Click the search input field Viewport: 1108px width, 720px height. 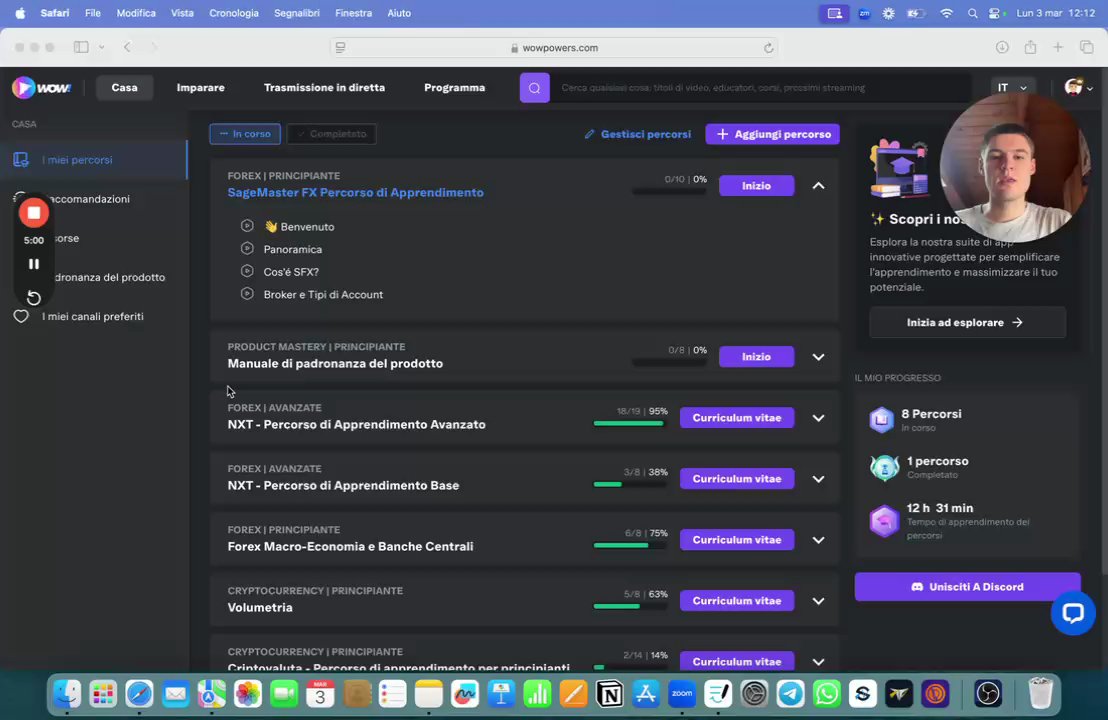pyautogui.click(x=760, y=88)
